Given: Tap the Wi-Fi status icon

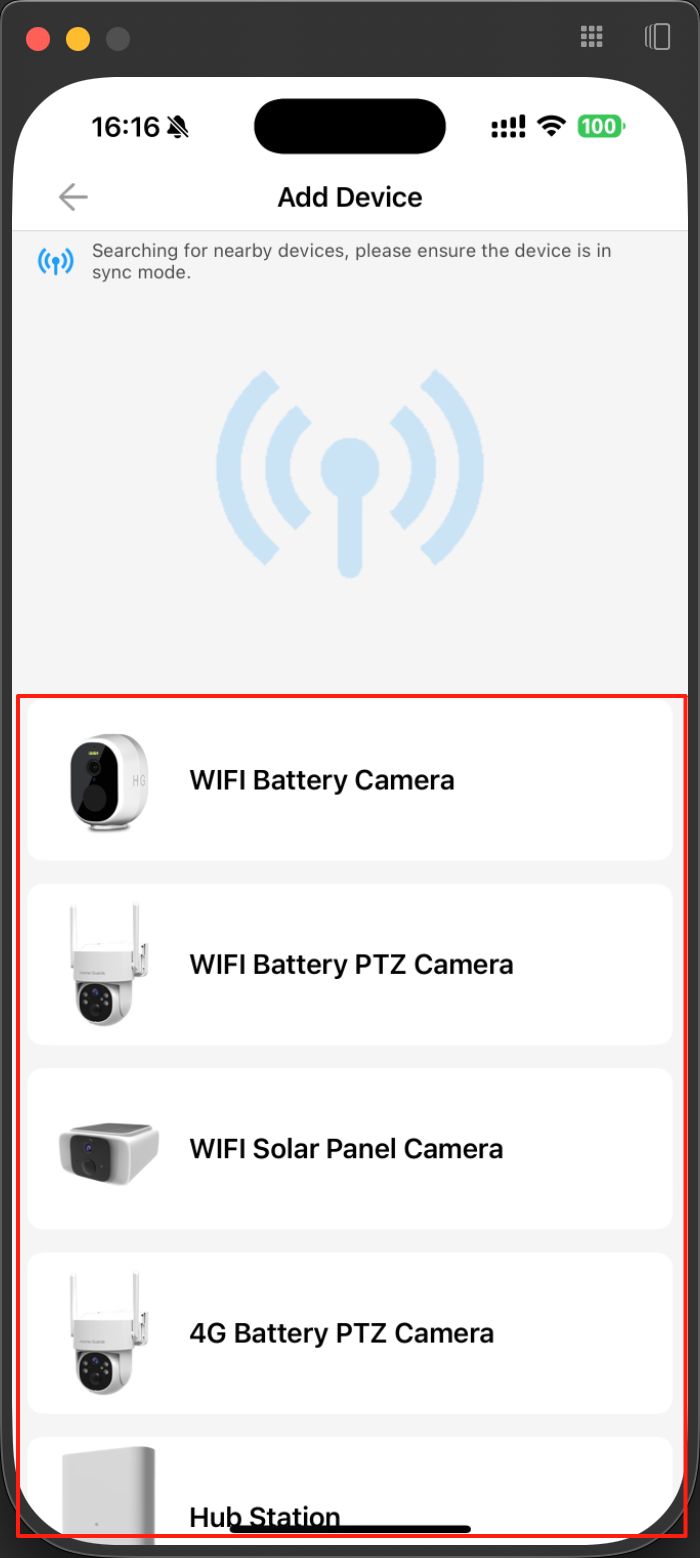Looking at the screenshot, I should point(551,127).
